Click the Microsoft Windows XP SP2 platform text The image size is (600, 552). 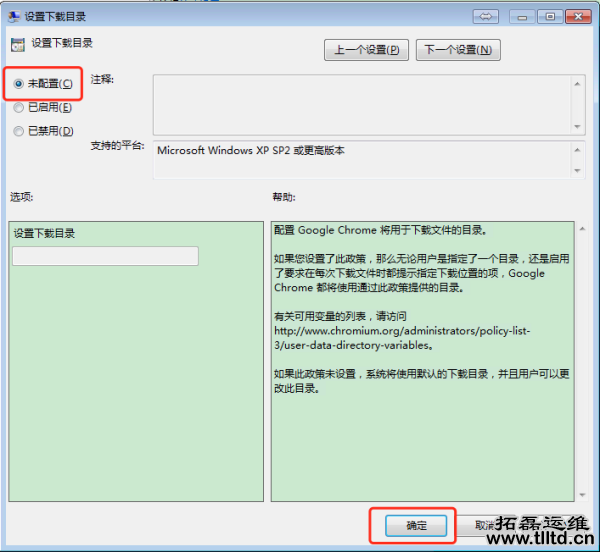click(251, 150)
